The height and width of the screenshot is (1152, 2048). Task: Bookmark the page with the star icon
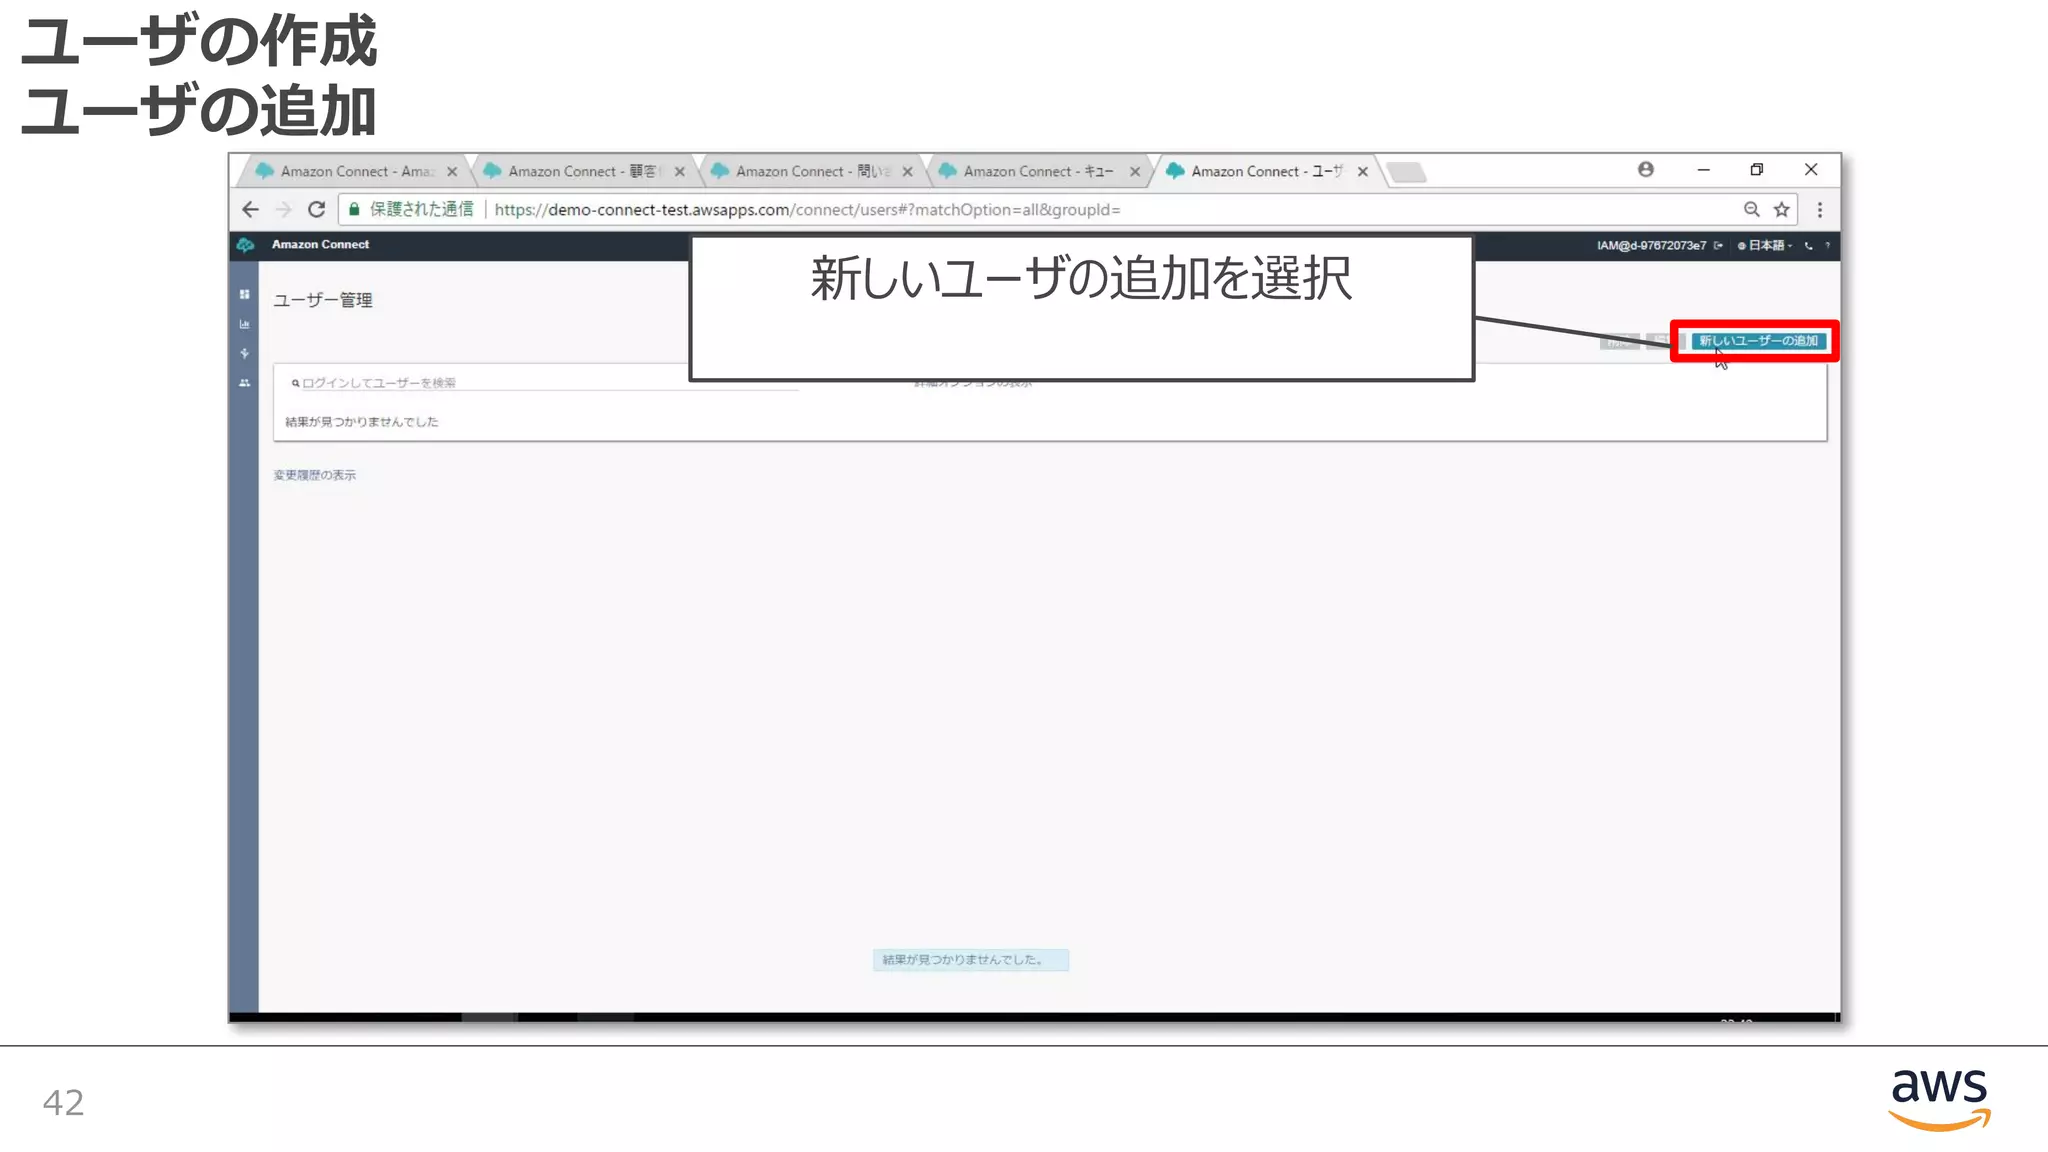click(1782, 209)
